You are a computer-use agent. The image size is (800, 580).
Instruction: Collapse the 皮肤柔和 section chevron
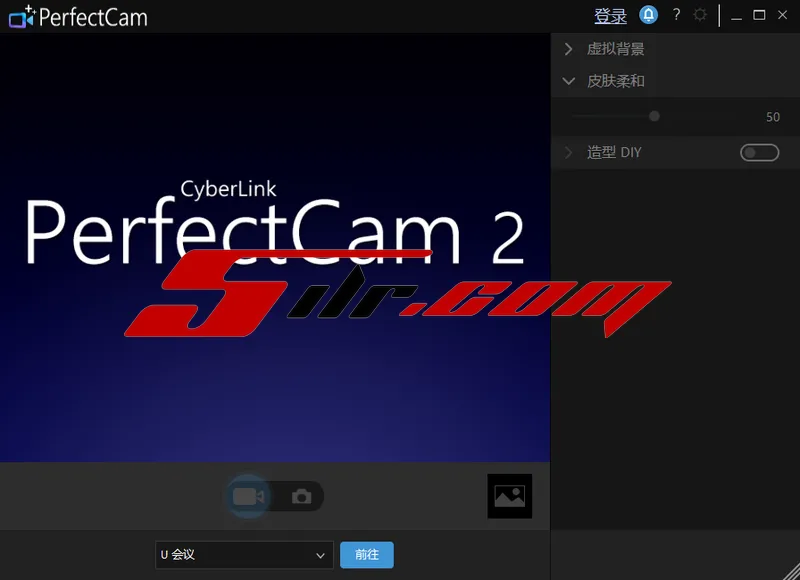[x=568, y=81]
